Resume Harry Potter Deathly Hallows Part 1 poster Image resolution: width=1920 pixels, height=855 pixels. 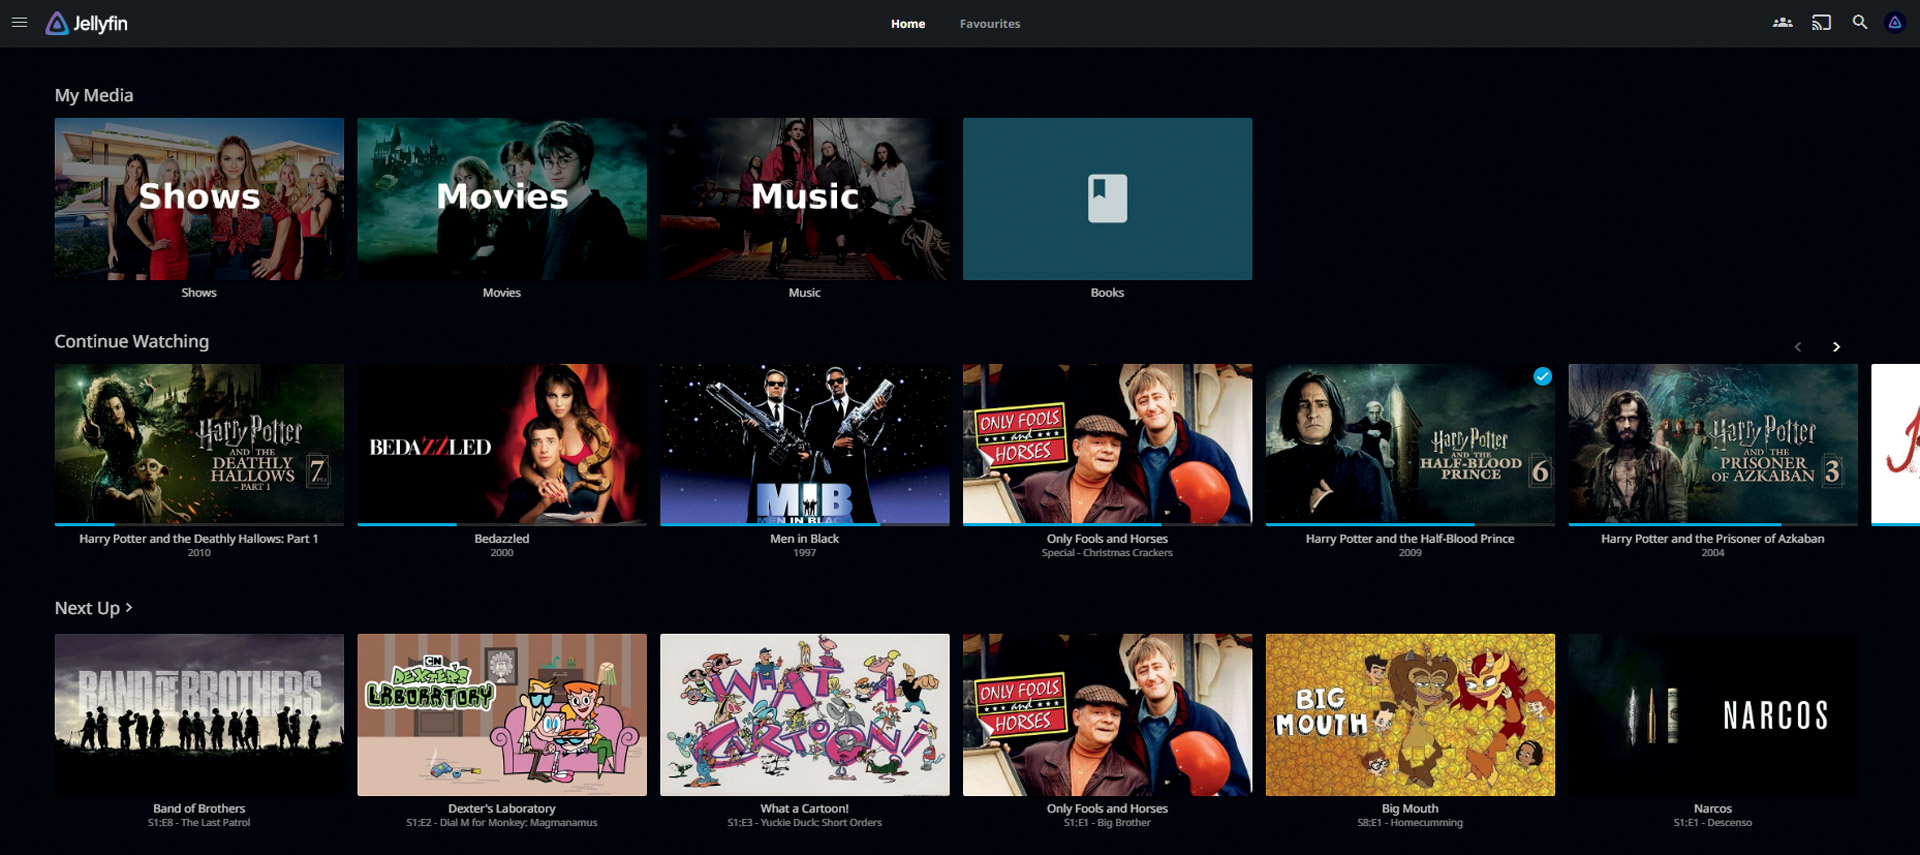199,443
